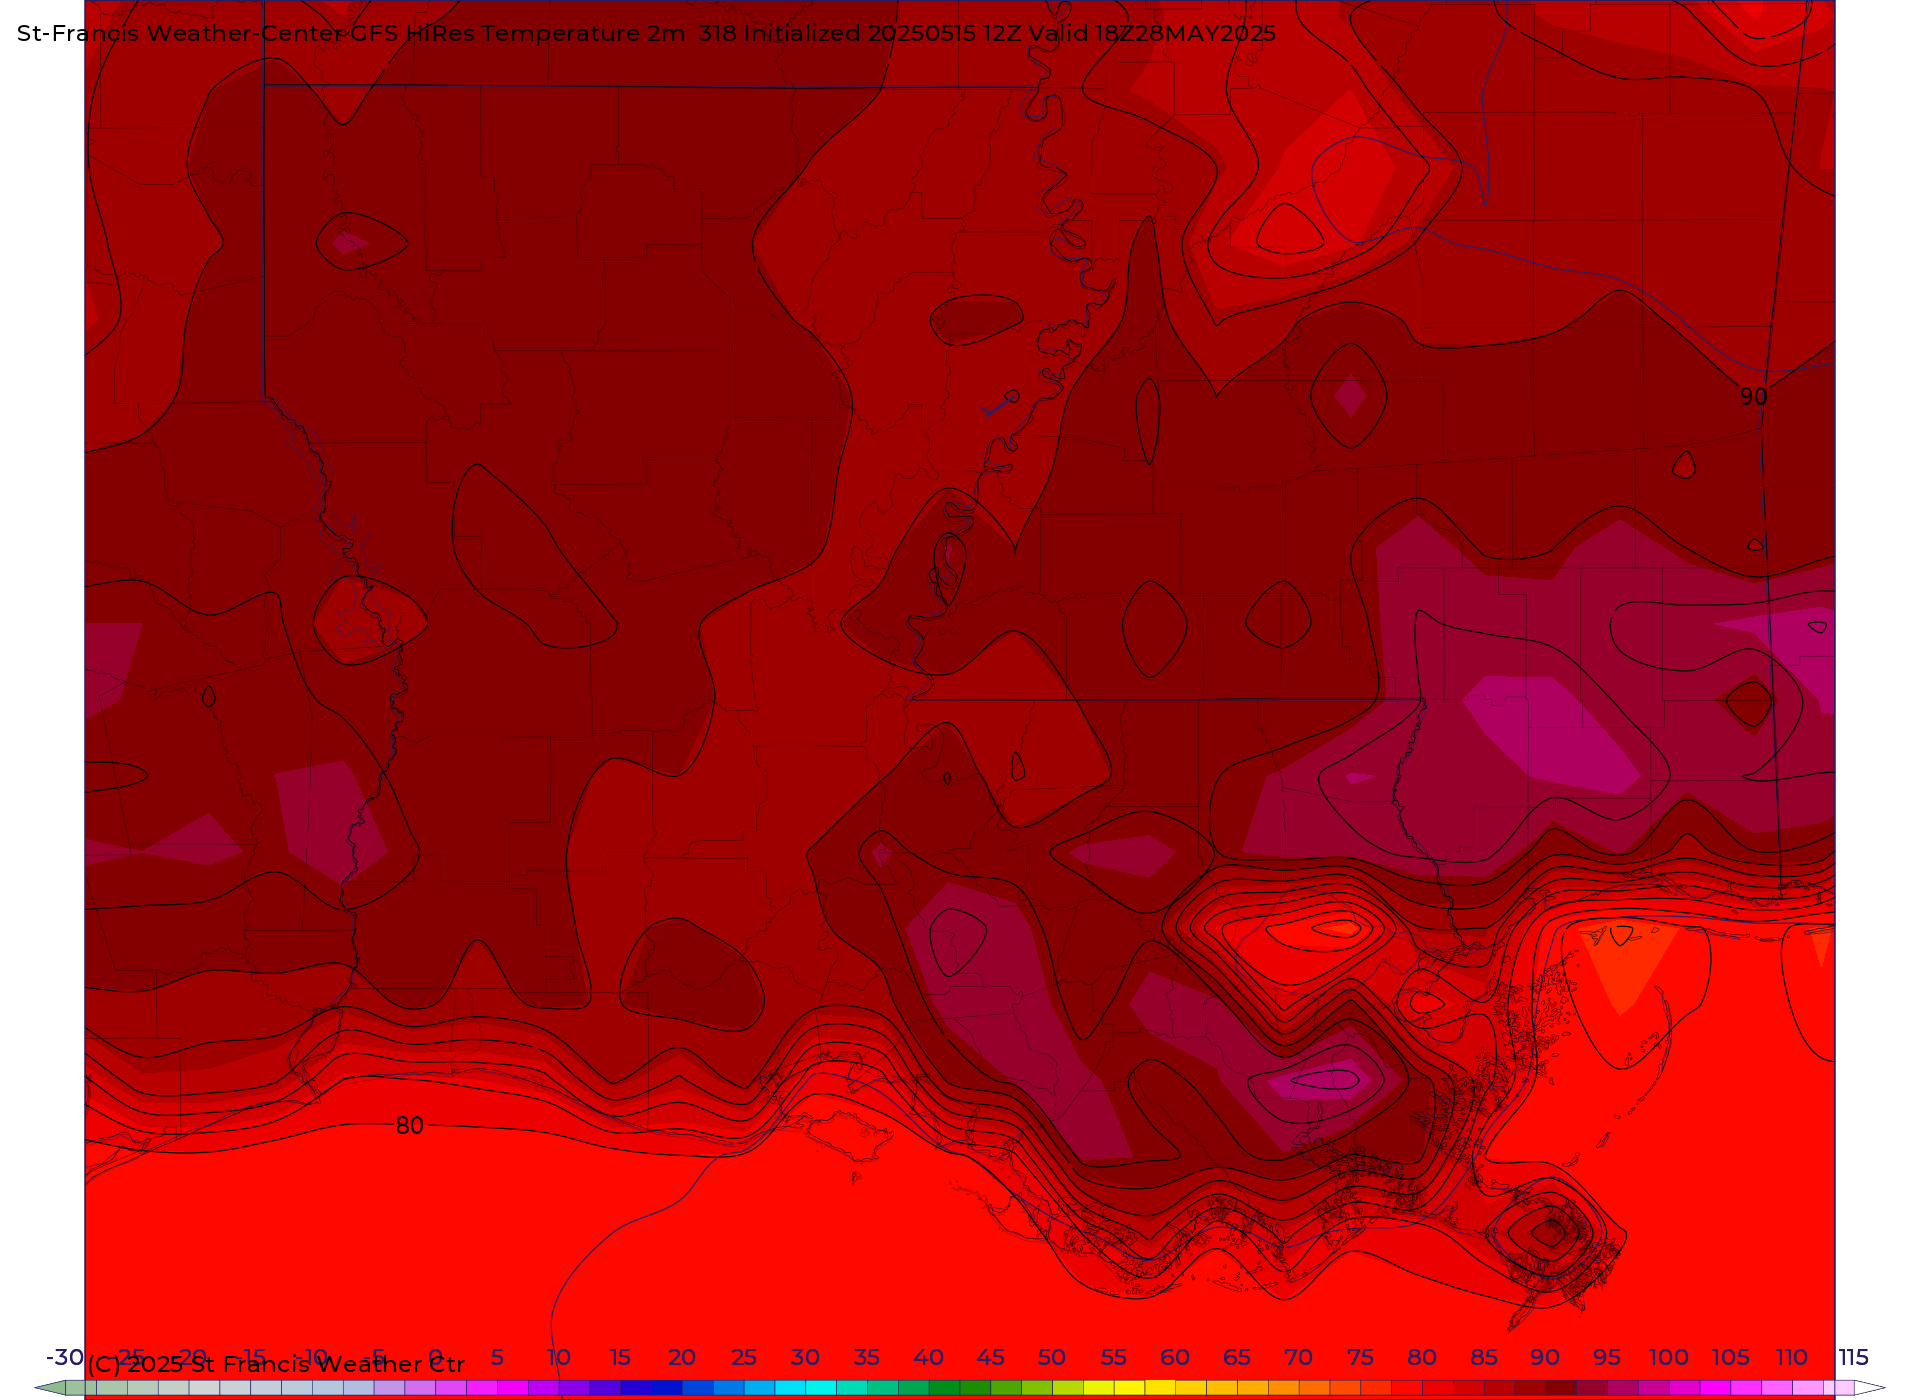Click the left arrow cap of the colorbar
This screenshot has width=1920, height=1400.
51,1388
